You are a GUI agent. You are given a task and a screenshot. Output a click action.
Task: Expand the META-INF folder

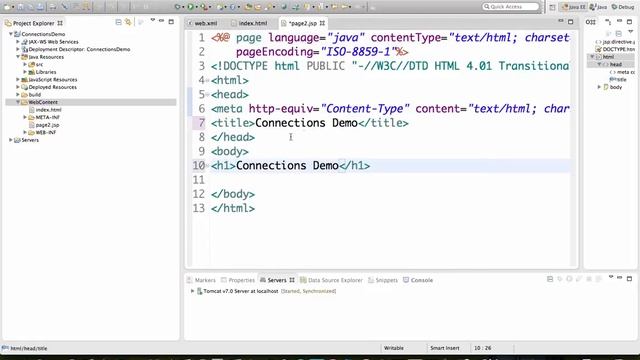(25, 117)
